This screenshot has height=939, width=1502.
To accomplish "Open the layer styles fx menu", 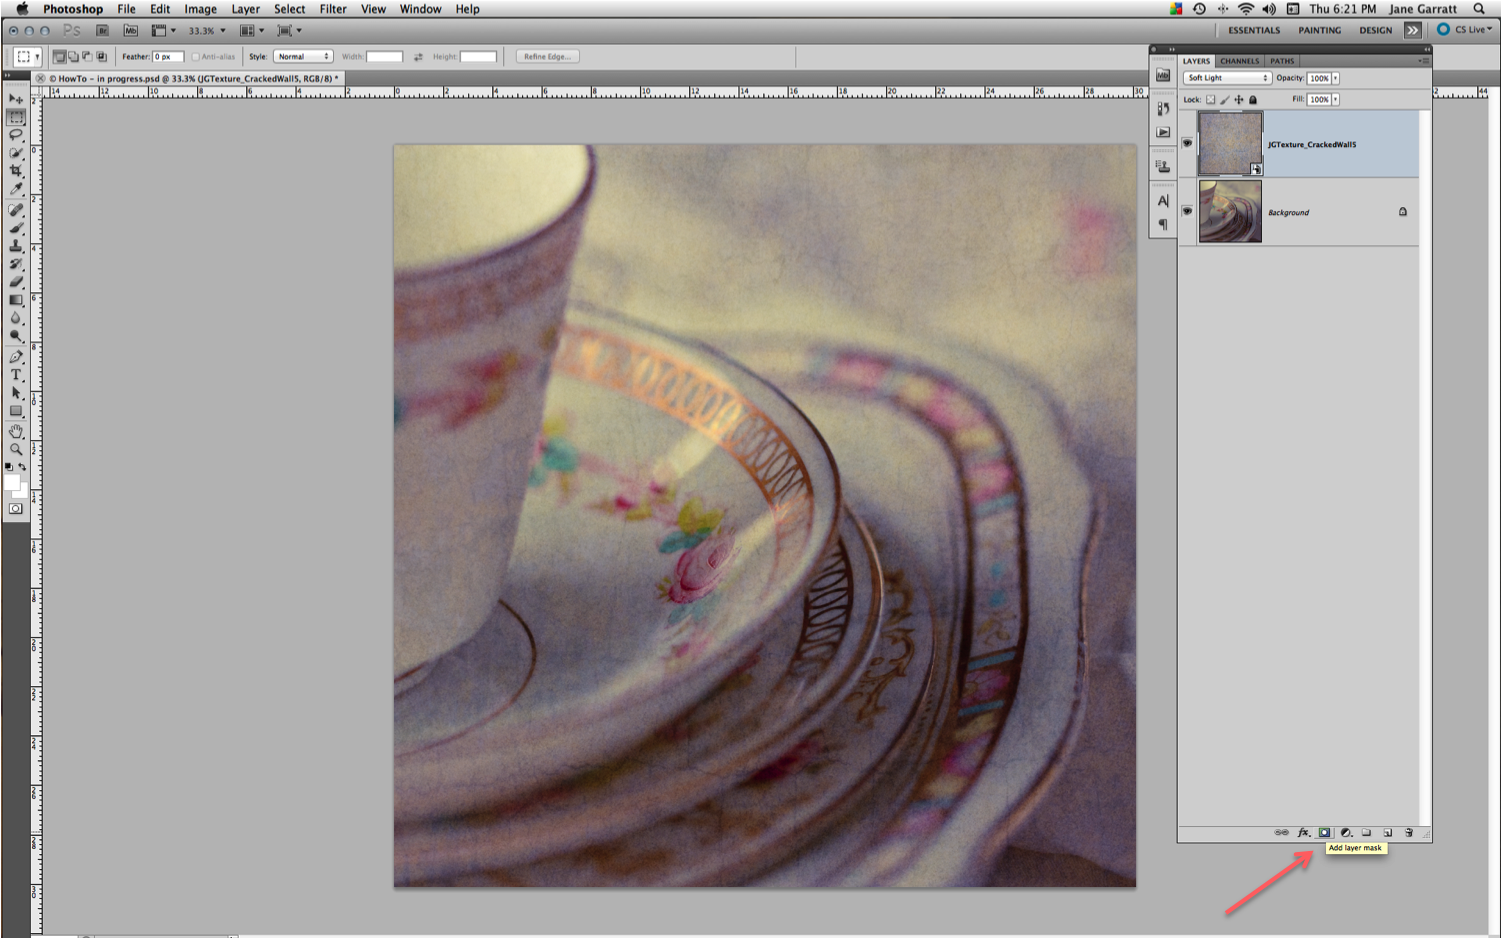I will tap(1303, 832).
